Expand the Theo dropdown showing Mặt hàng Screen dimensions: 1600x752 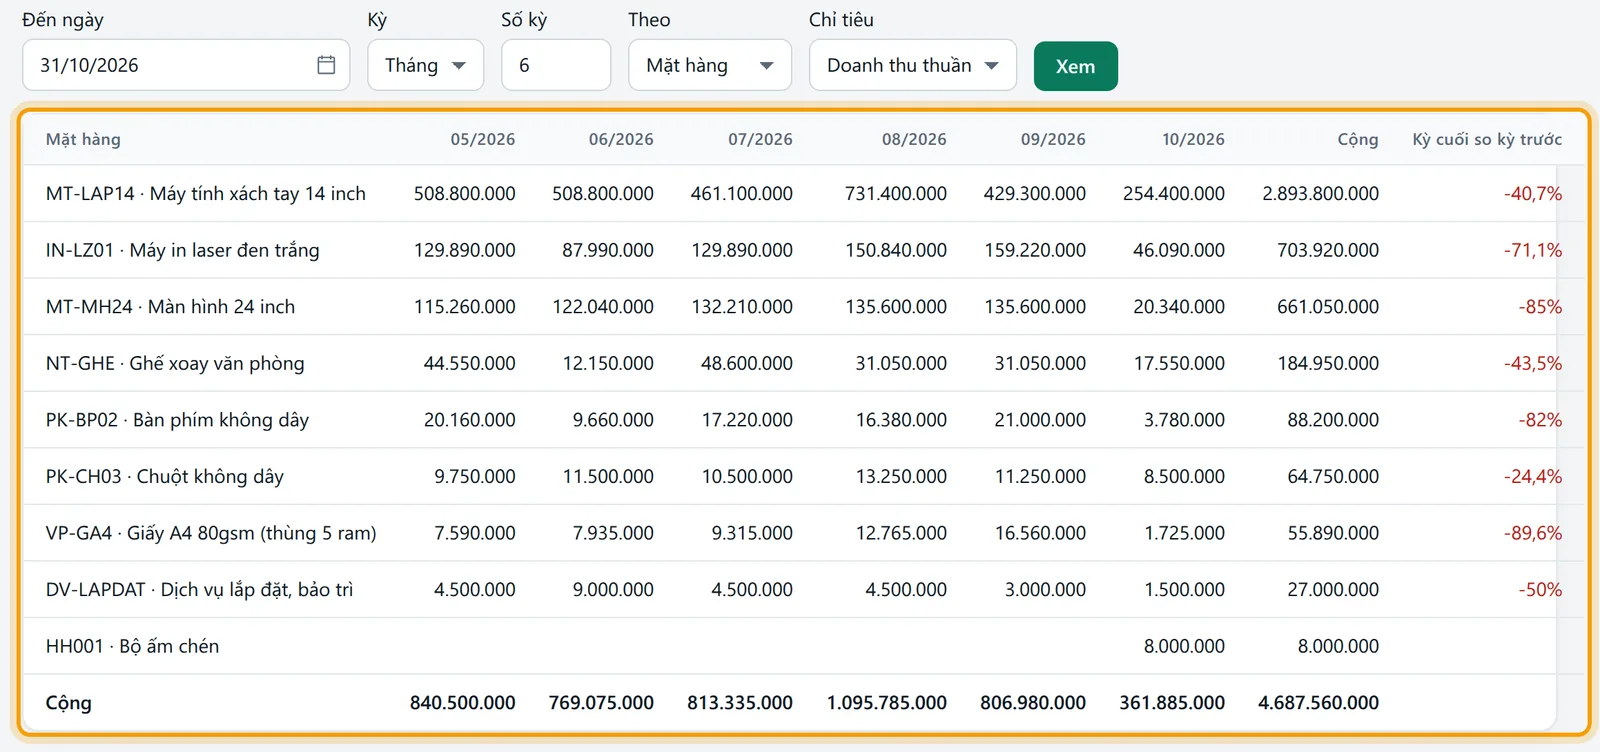click(710, 65)
